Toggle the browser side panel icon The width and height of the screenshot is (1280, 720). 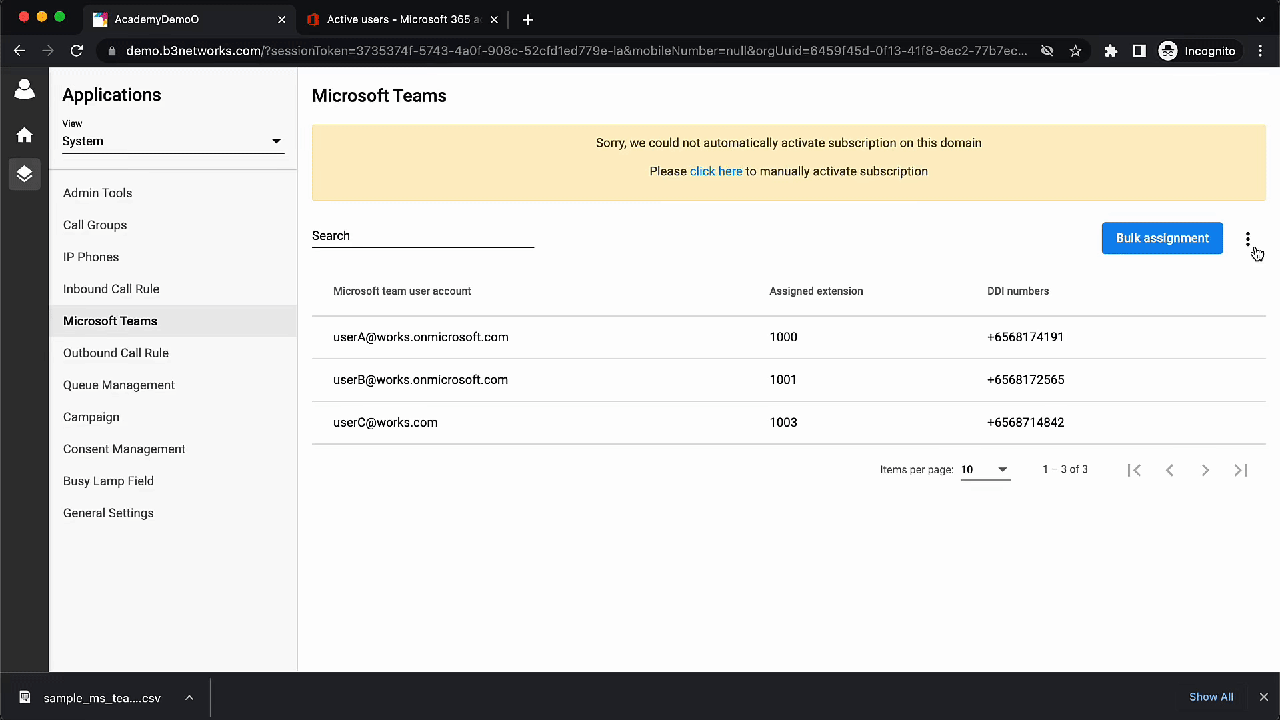pyautogui.click(x=1139, y=51)
